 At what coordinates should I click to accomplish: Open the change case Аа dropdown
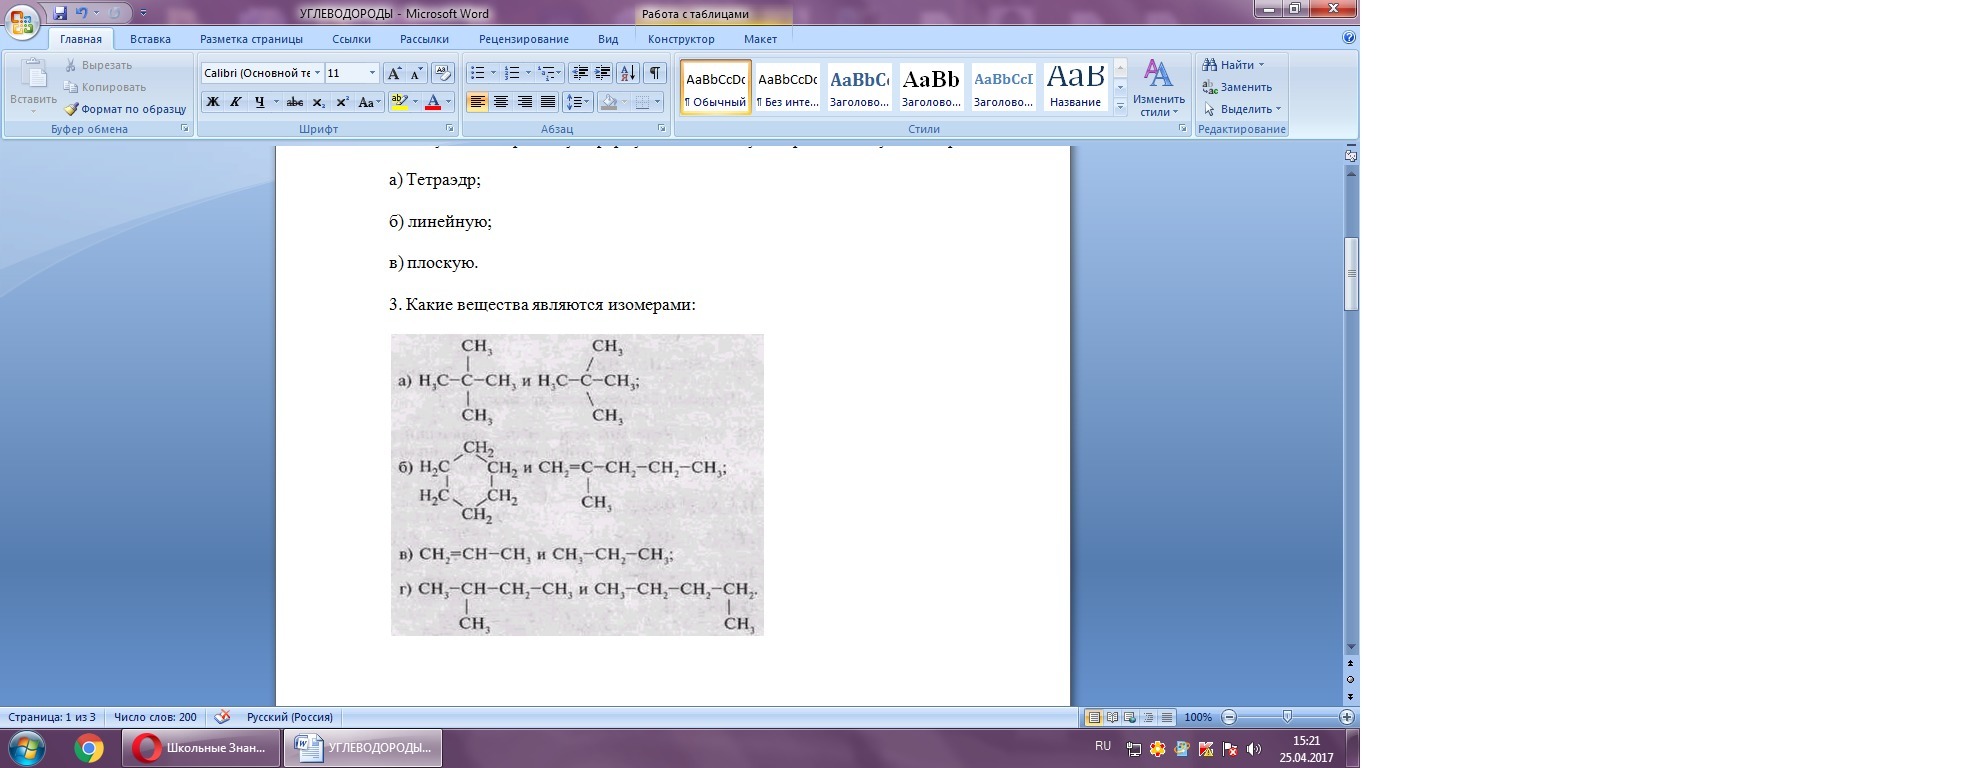point(369,102)
